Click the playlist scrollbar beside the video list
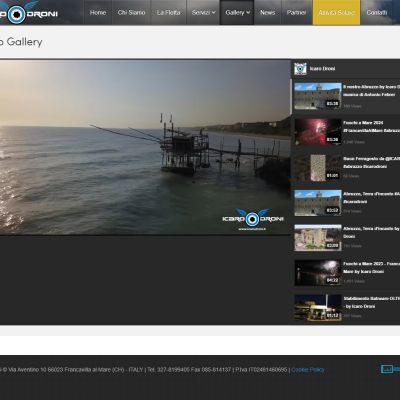Image resolution: width=400 pixels, height=400 pixels. click(x=292, y=97)
